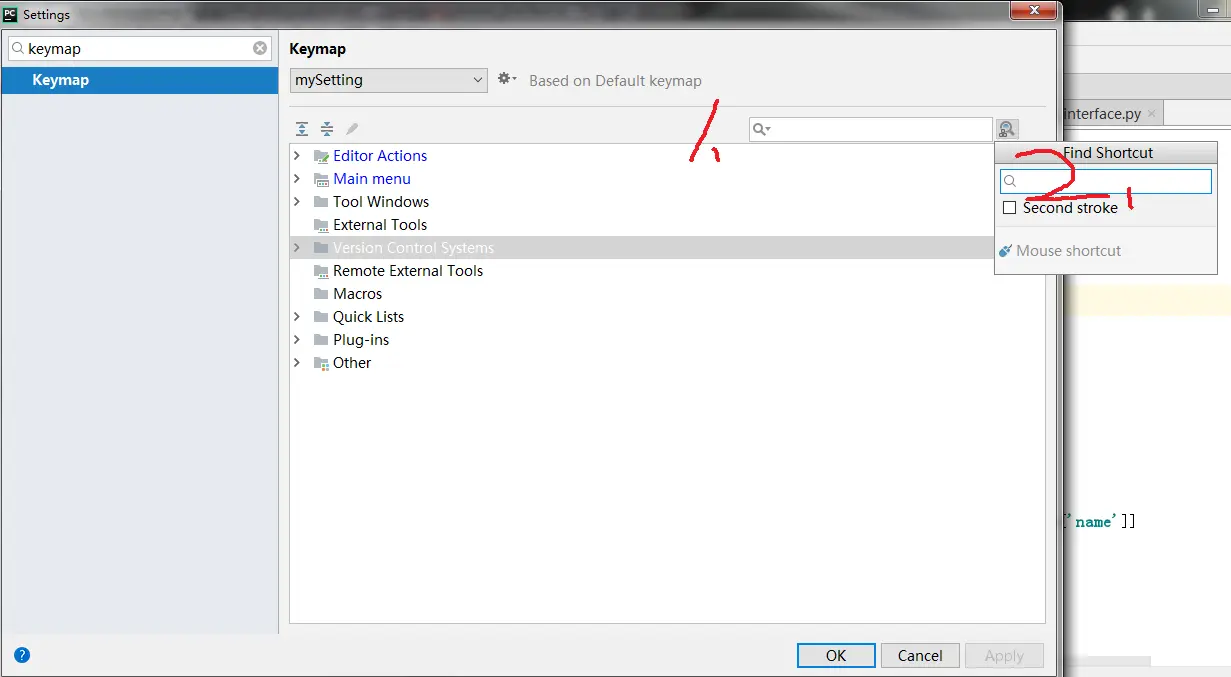
Task: Click the Apply button
Action: [1004, 656]
